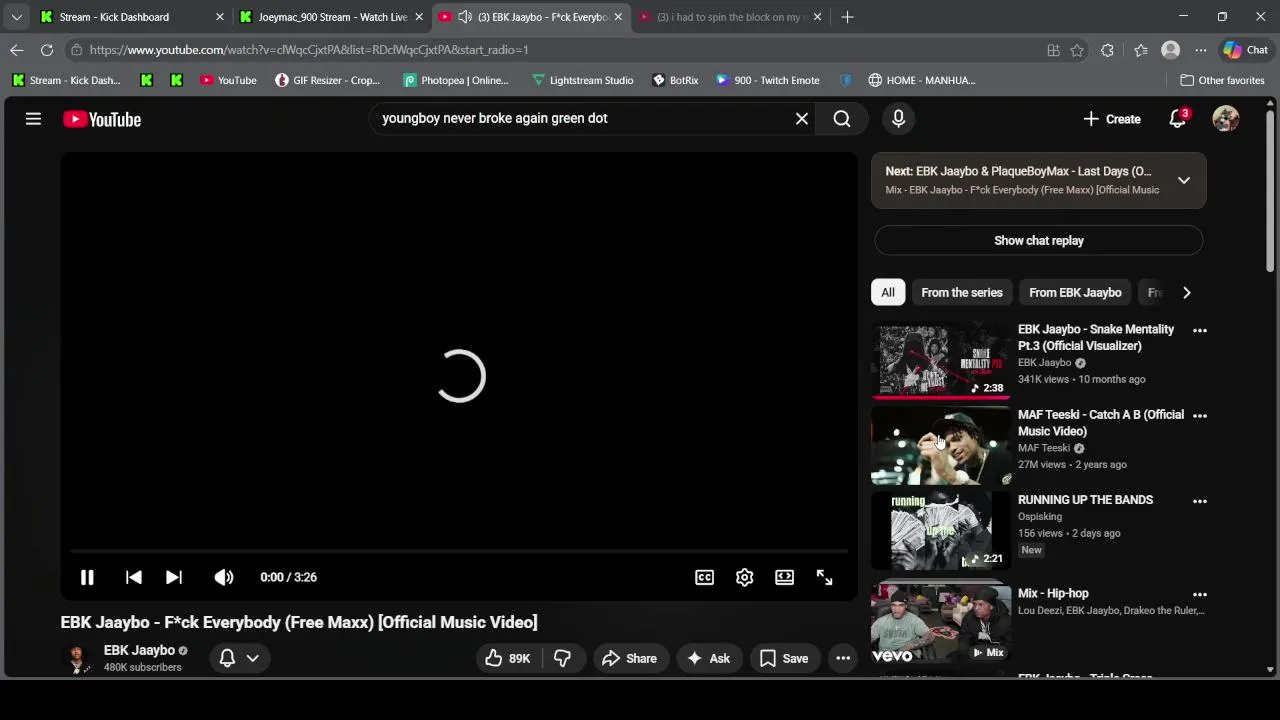Pause the video
The image size is (1280, 720).
coord(87,577)
